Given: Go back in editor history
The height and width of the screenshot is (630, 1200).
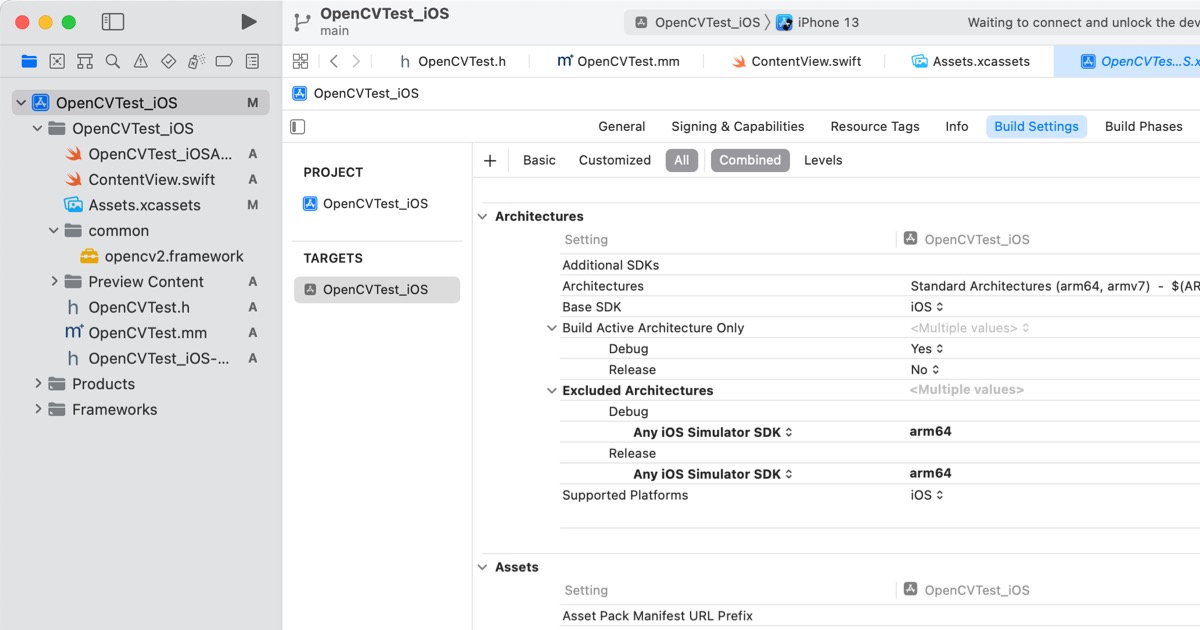Looking at the screenshot, I should tap(334, 61).
